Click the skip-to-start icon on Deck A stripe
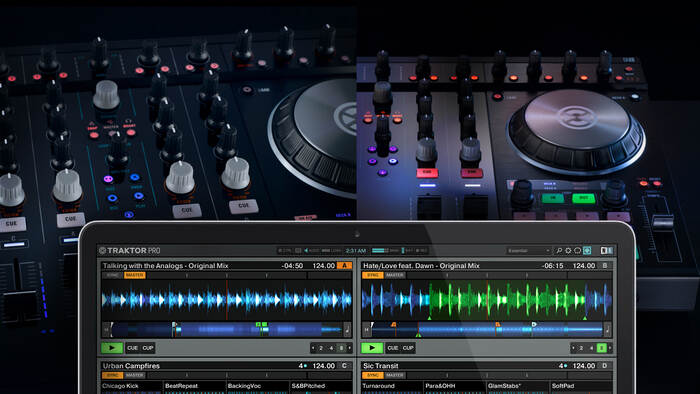 (x=106, y=330)
